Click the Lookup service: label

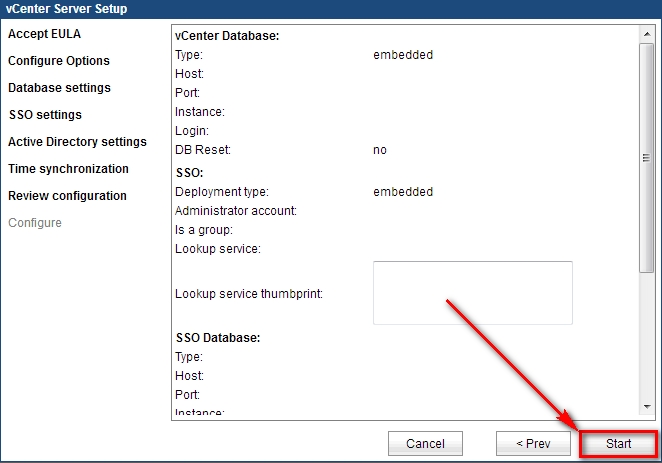point(218,249)
